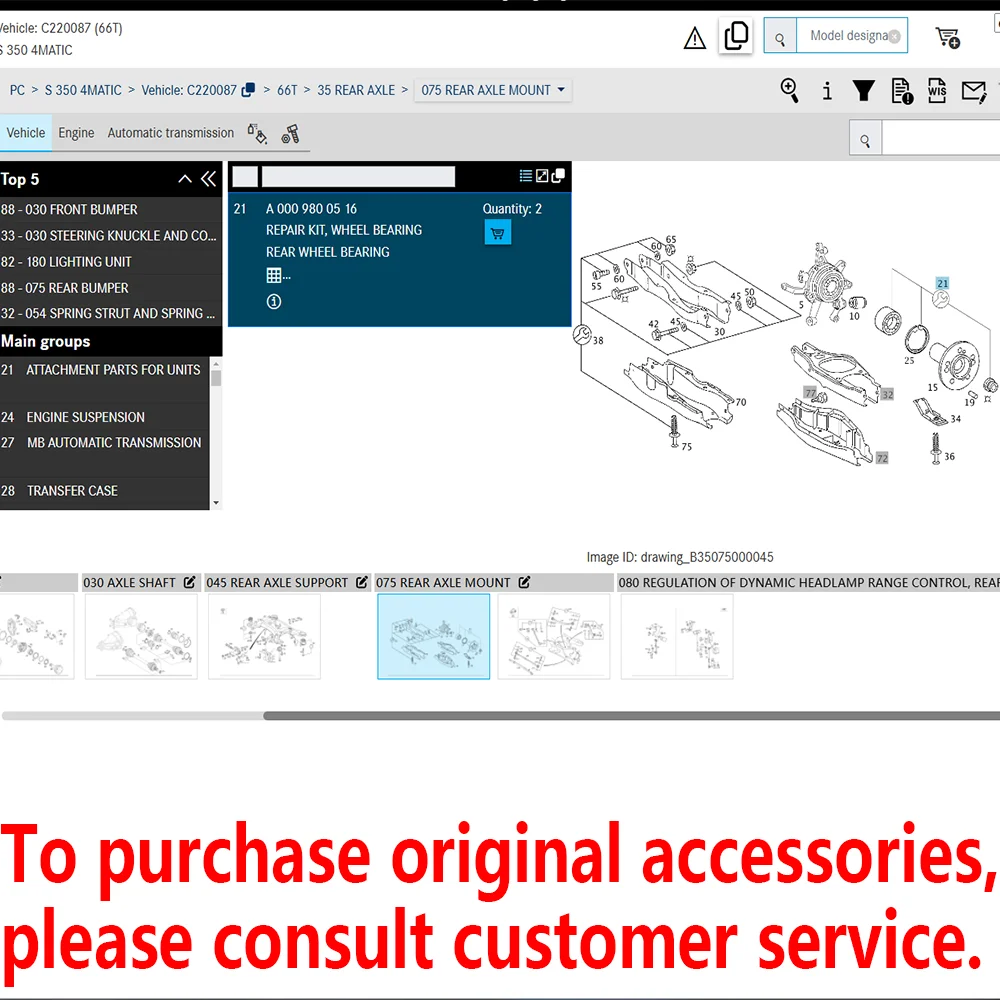Click the filter funnel icon
Screen dimensions: 1000x1000
tap(864, 91)
